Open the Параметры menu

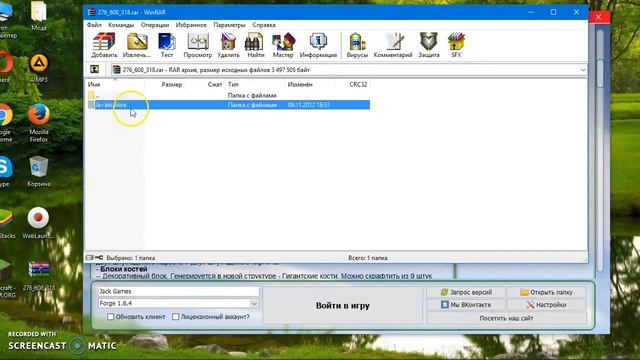tap(229, 25)
